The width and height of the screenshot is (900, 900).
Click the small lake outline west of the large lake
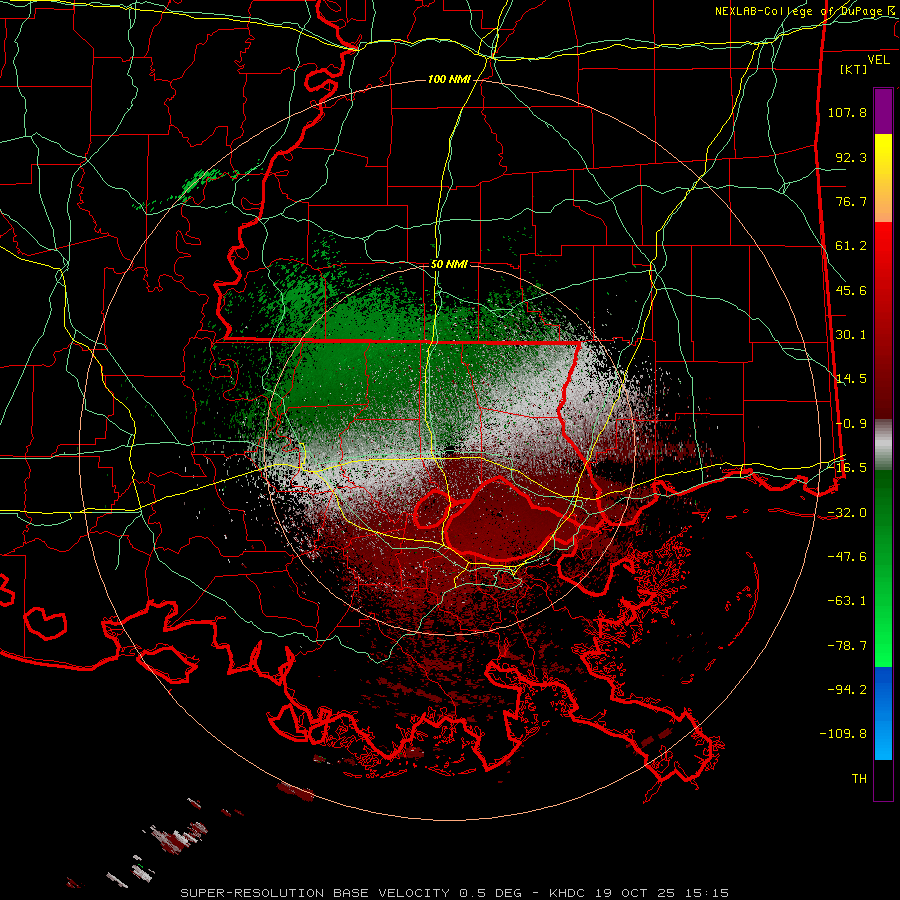tap(432, 509)
